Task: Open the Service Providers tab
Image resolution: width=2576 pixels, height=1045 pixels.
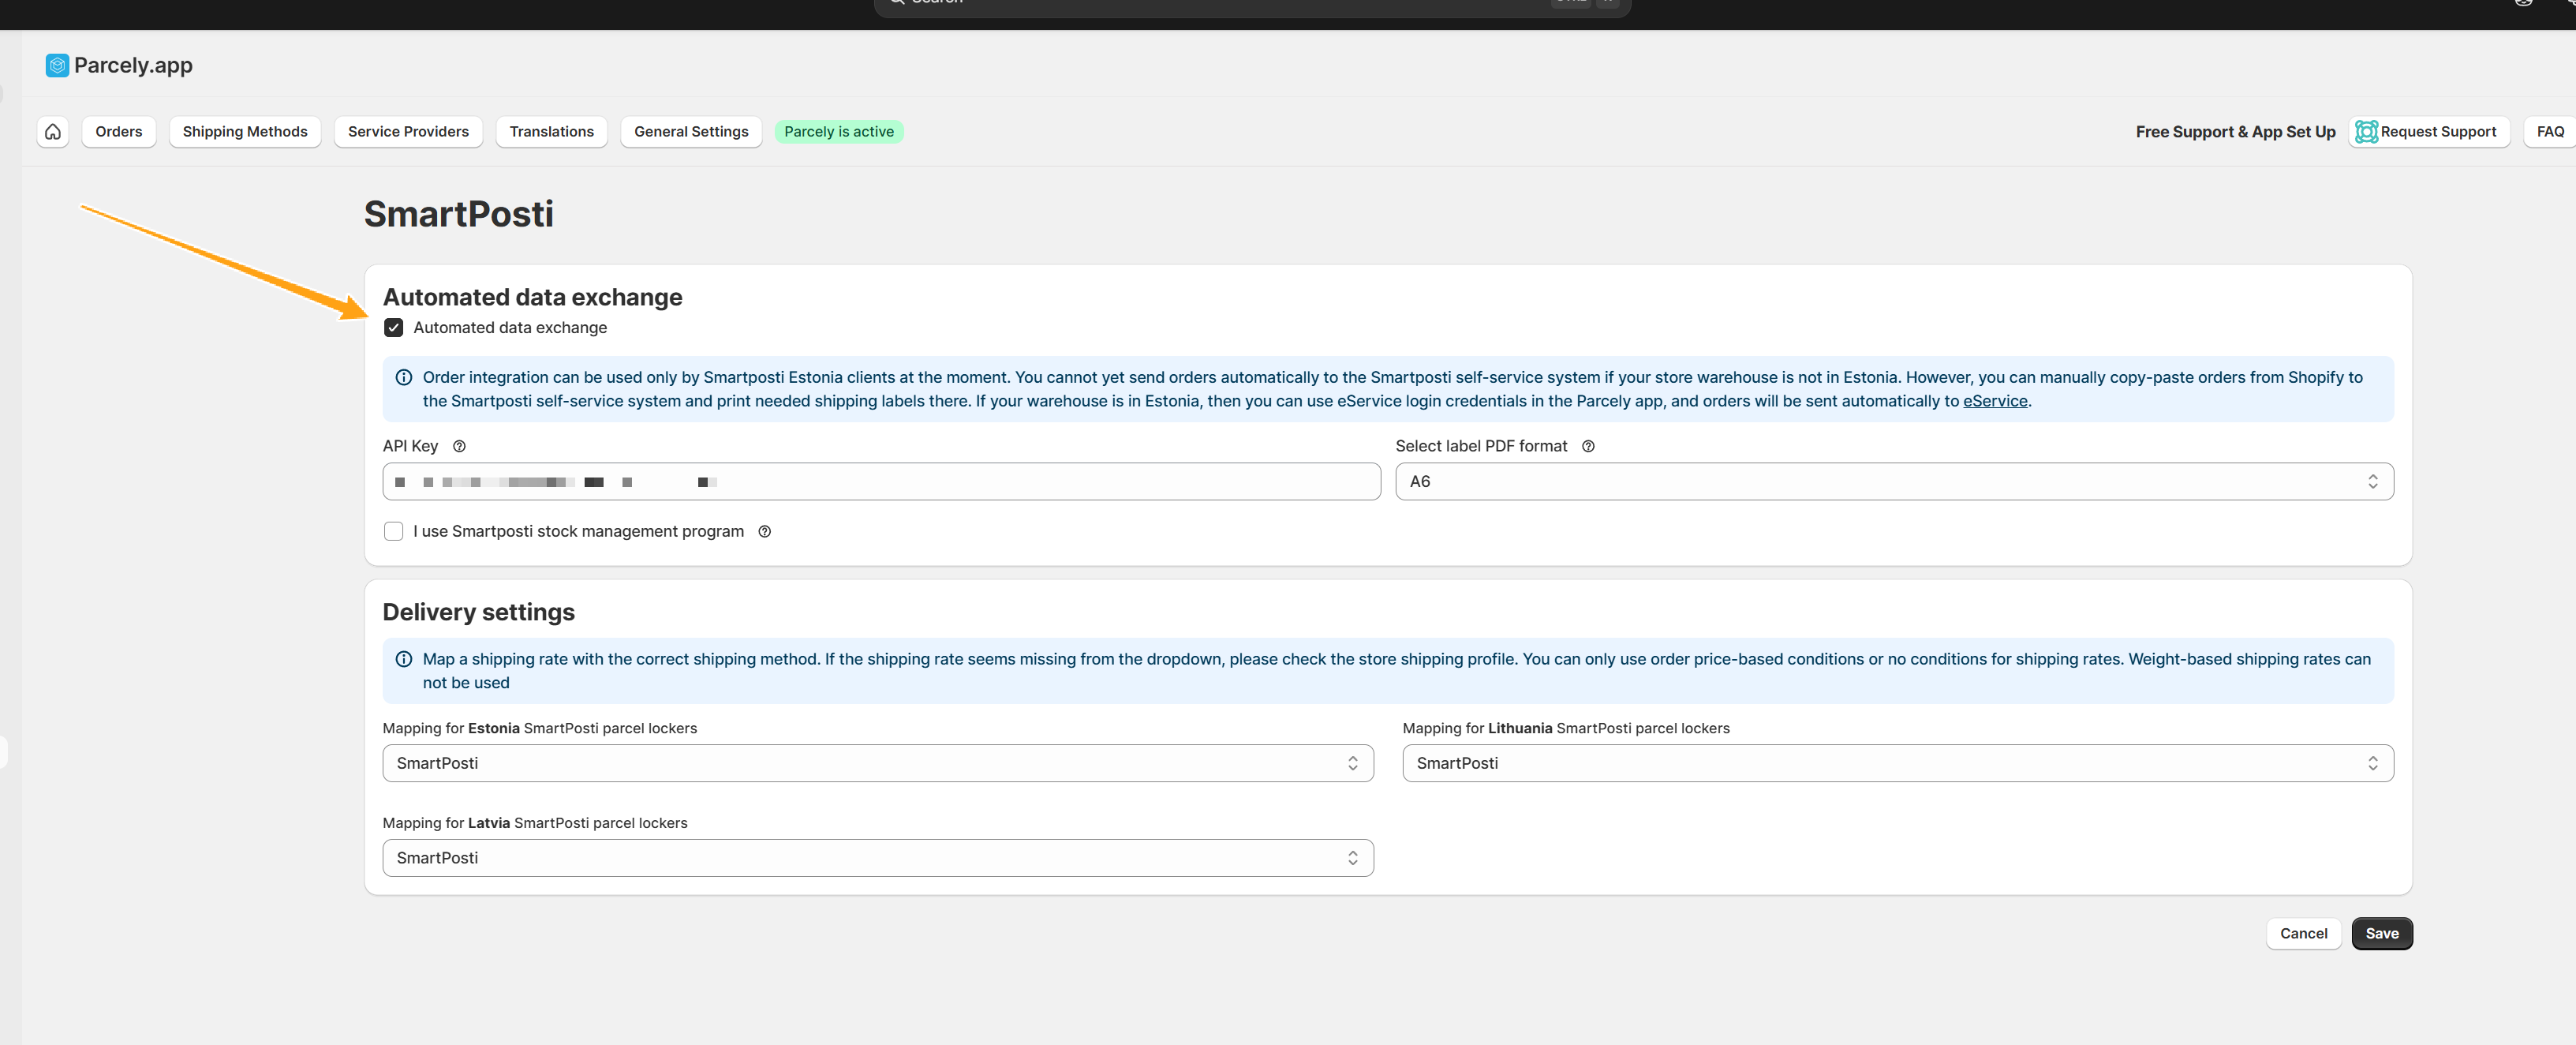Action: pos(408,131)
